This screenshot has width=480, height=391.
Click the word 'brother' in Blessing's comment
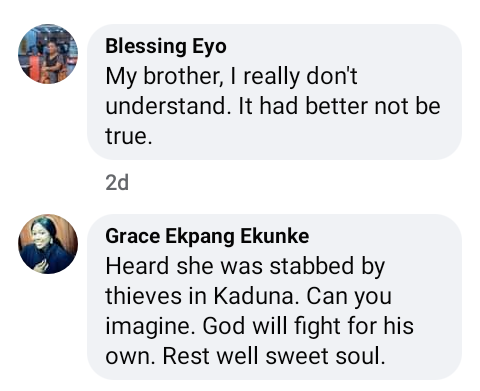181,76
